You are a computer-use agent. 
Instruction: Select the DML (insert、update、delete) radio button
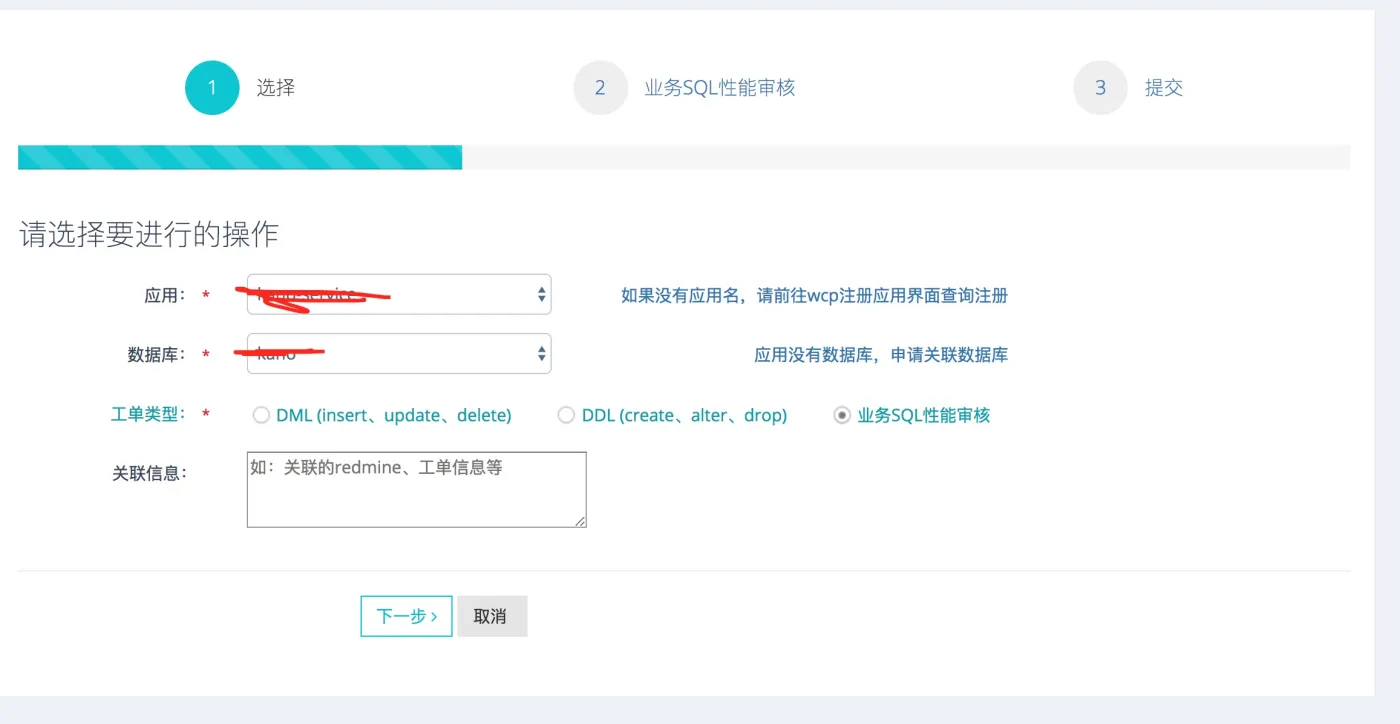[x=261, y=415]
